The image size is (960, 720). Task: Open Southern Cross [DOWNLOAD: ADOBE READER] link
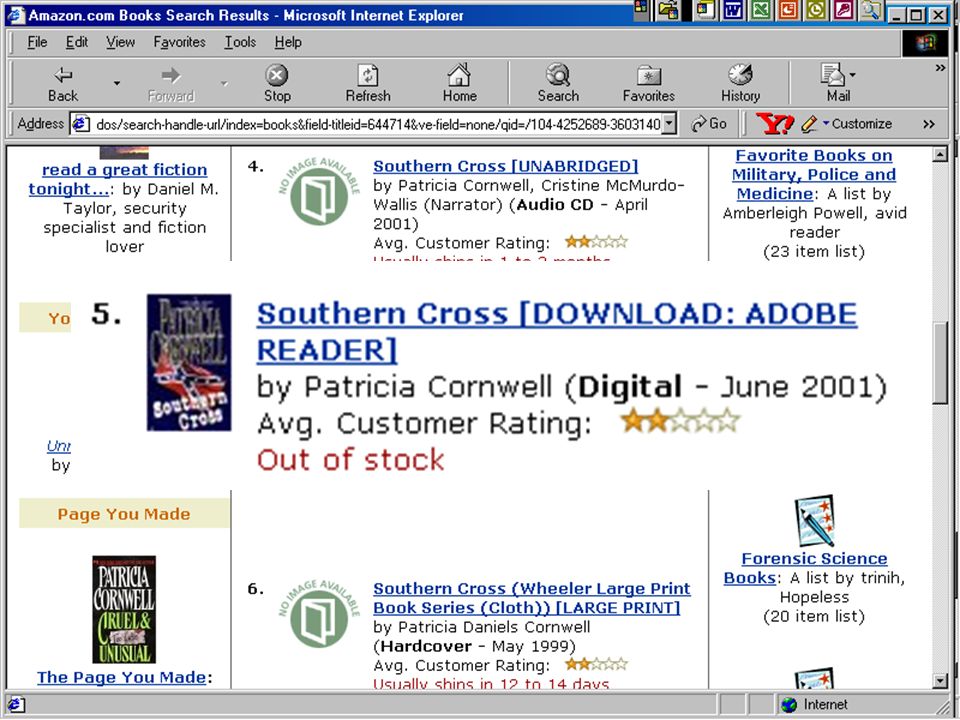[x=557, y=332]
